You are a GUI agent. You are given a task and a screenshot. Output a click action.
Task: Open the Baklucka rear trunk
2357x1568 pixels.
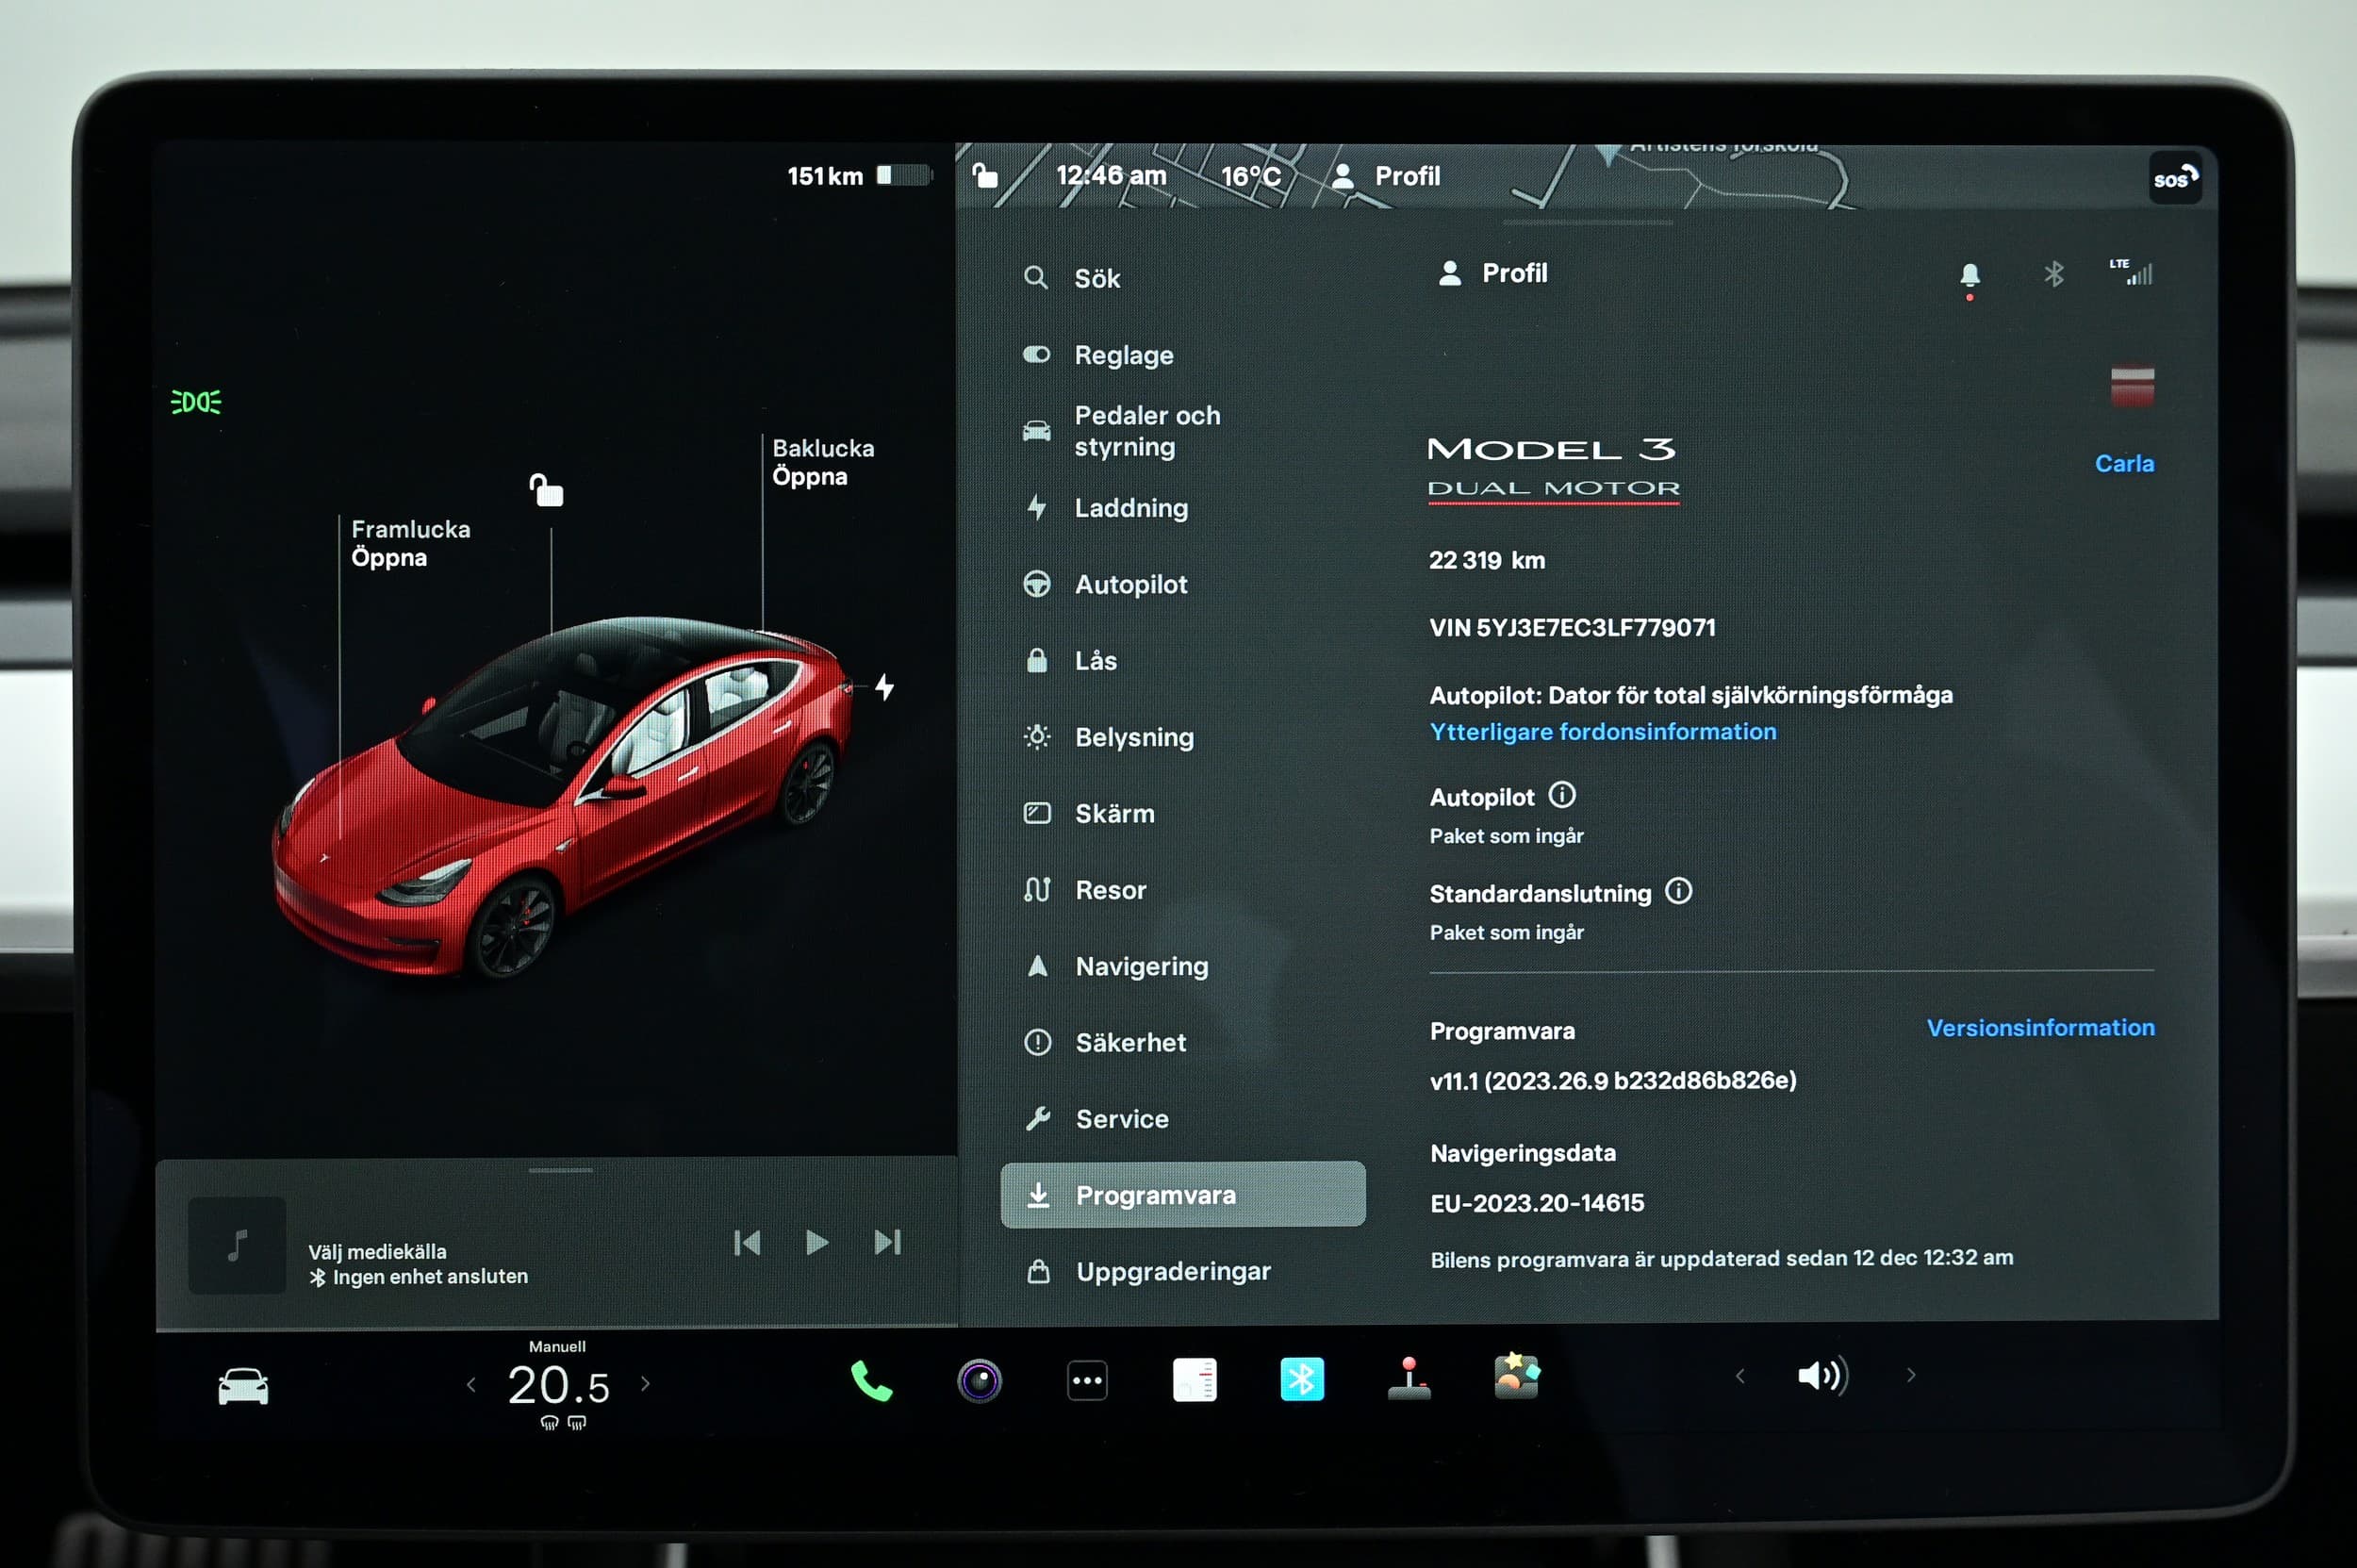click(x=823, y=462)
